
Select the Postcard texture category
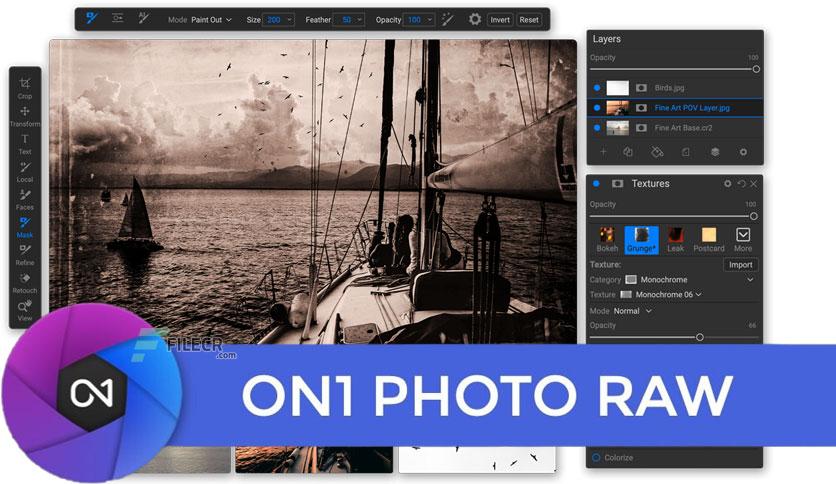pyautogui.click(x=709, y=239)
